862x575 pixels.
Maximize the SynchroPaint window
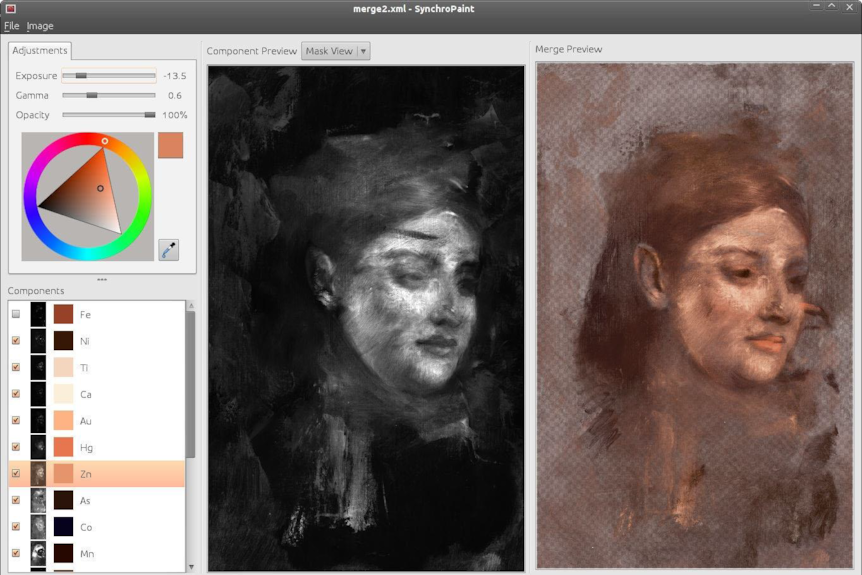pyautogui.click(x=832, y=6)
